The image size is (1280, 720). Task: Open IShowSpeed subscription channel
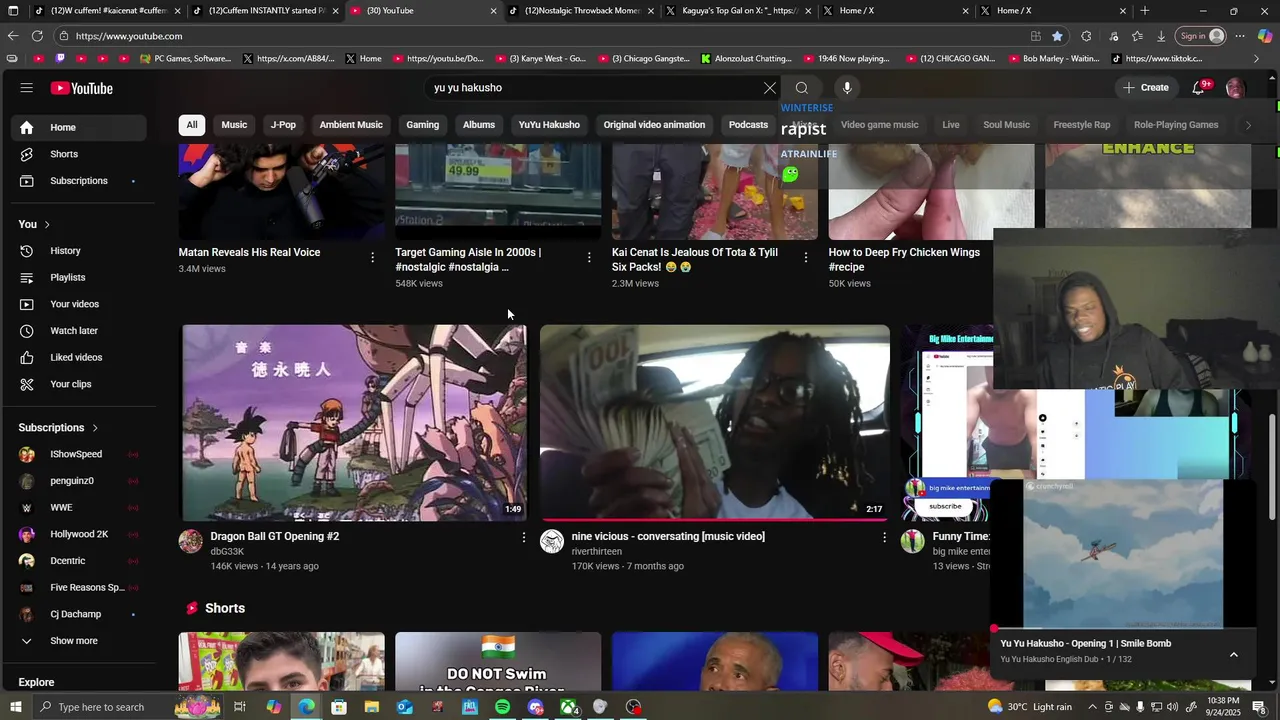click(x=78, y=454)
